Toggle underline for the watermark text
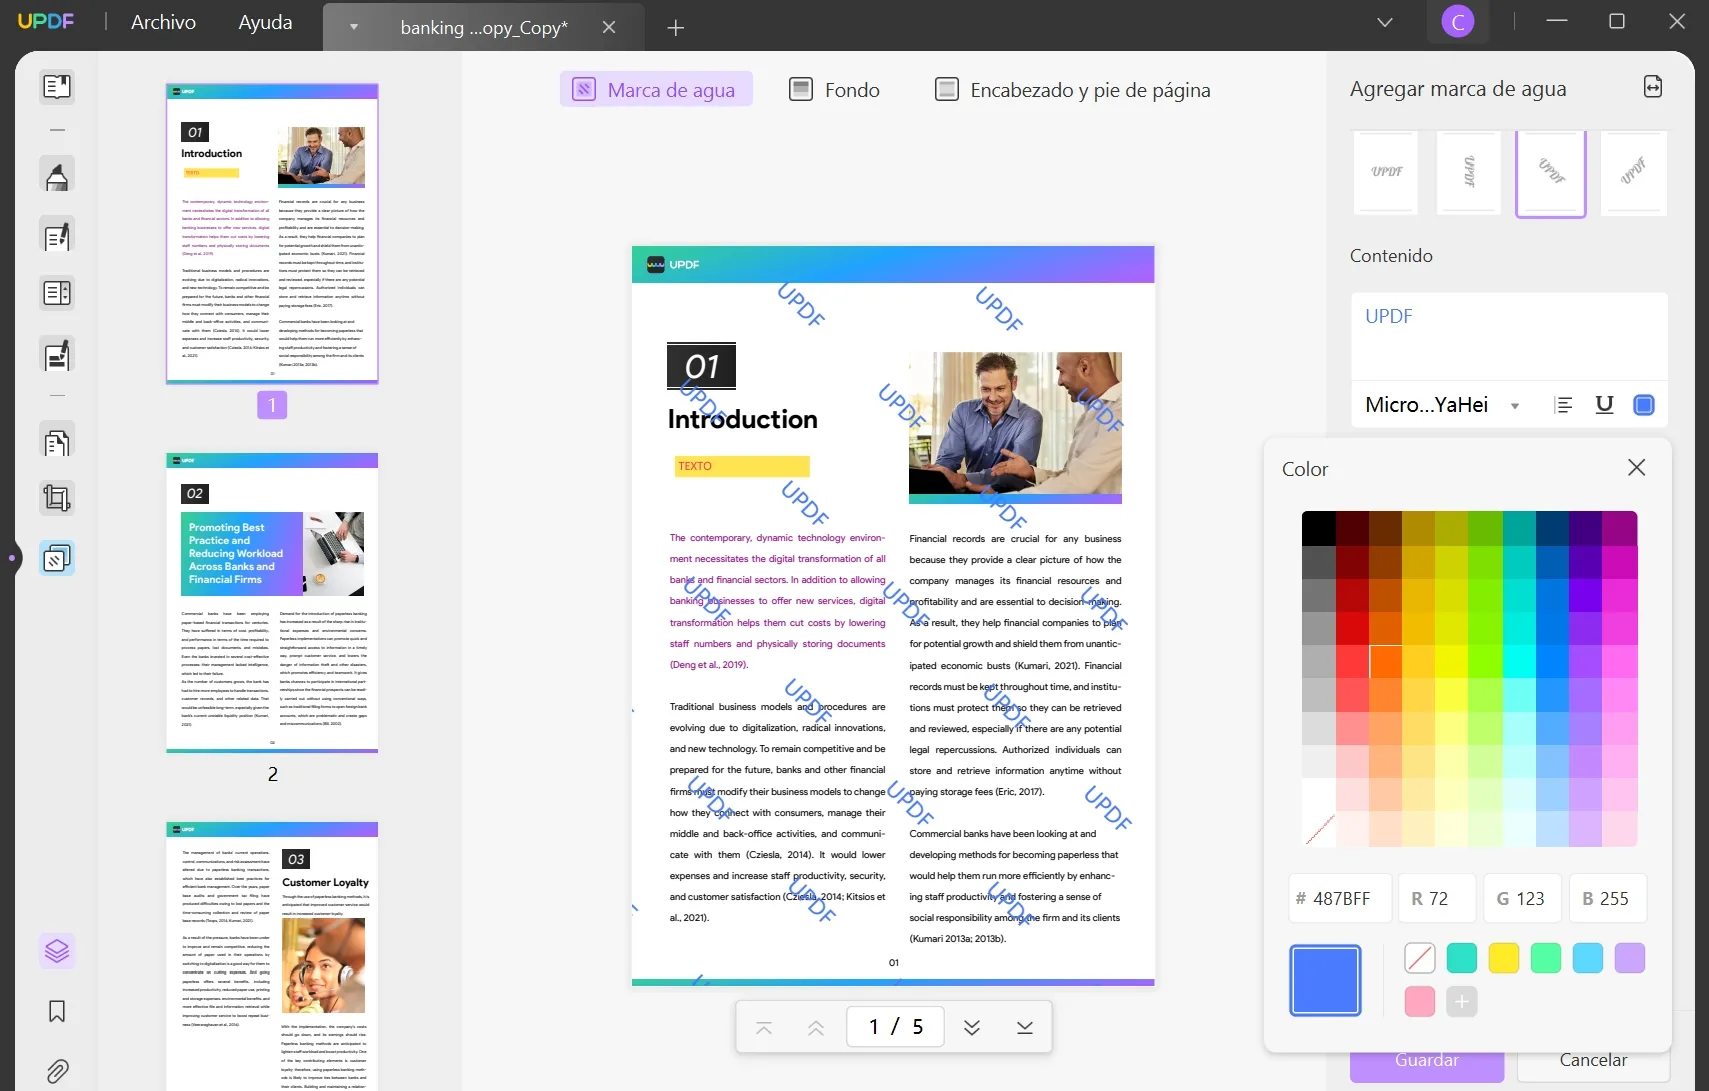 click(1604, 405)
